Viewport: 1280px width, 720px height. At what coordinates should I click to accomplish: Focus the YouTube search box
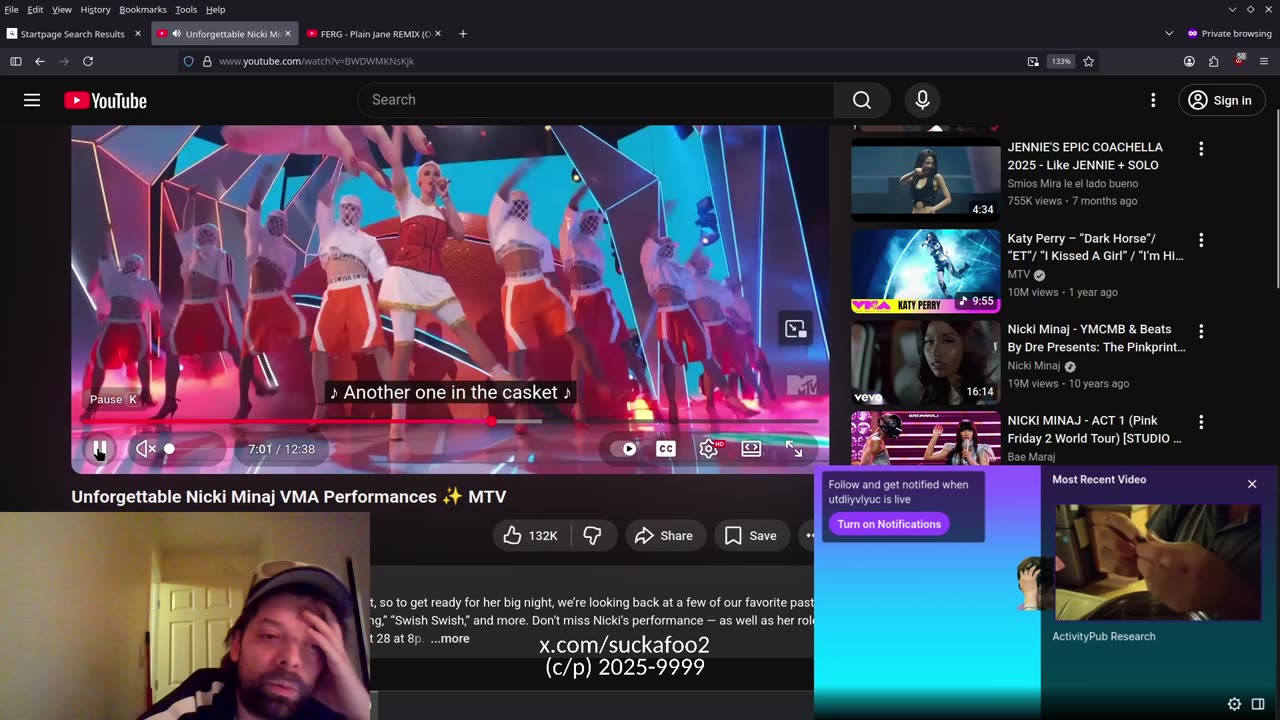coord(596,100)
